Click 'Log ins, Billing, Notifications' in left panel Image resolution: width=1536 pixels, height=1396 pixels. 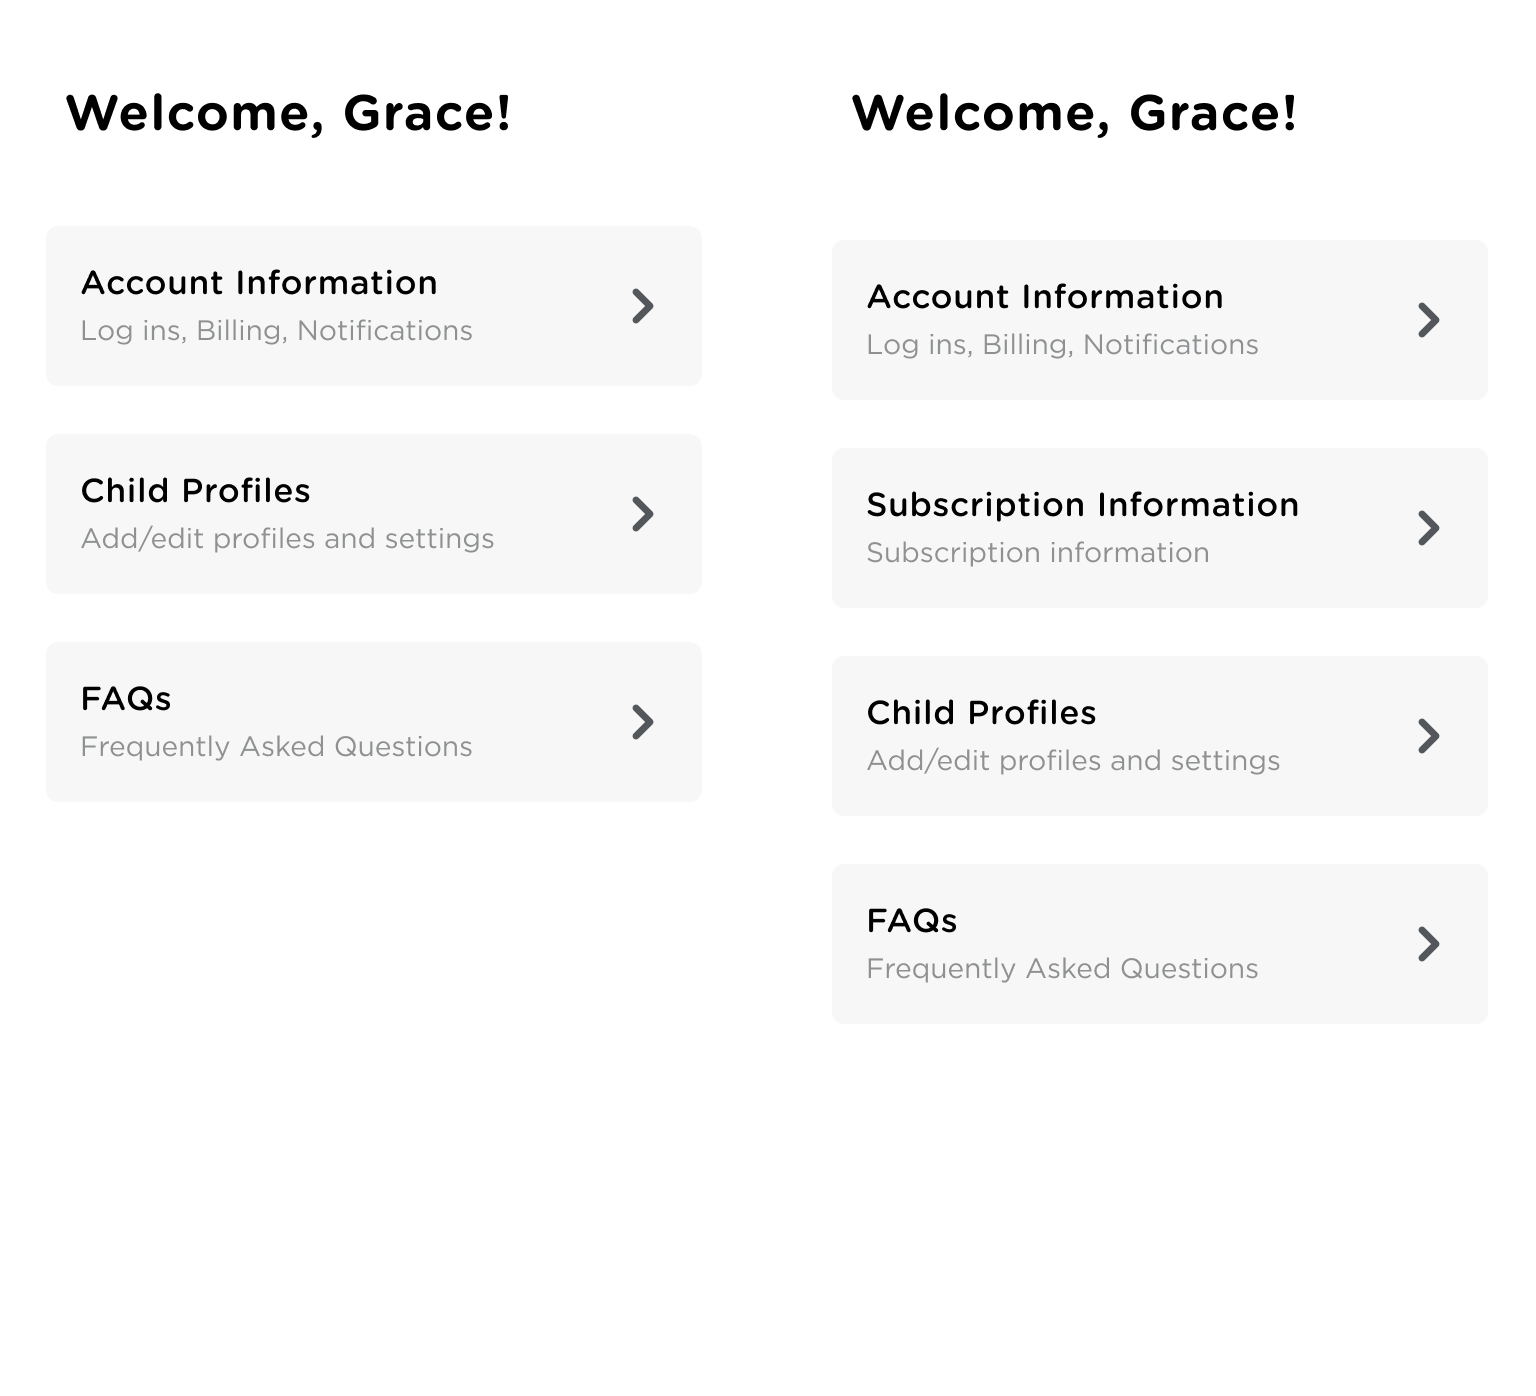pos(276,331)
